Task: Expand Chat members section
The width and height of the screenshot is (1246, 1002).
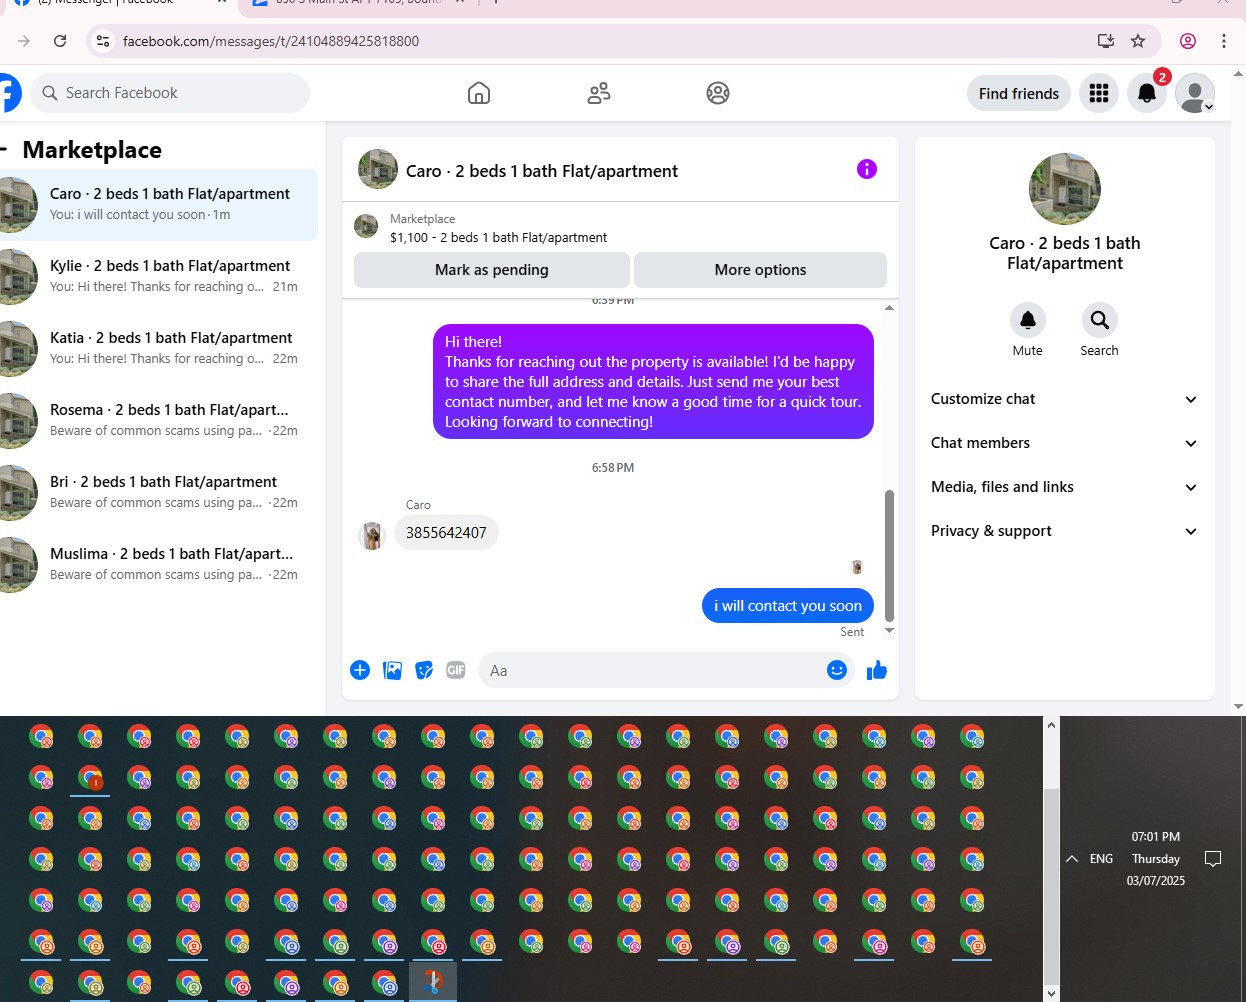Action: tap(1064, 443)
